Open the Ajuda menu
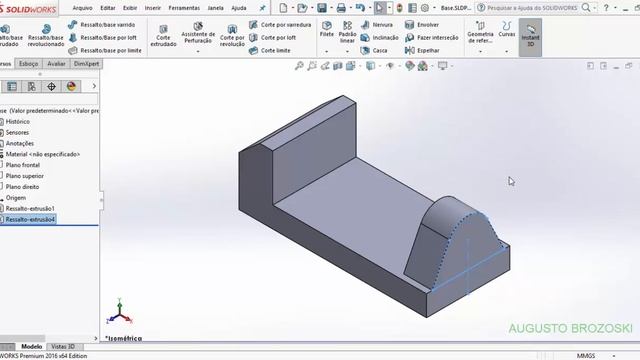The image size is (640, 360). pos(239,8)
